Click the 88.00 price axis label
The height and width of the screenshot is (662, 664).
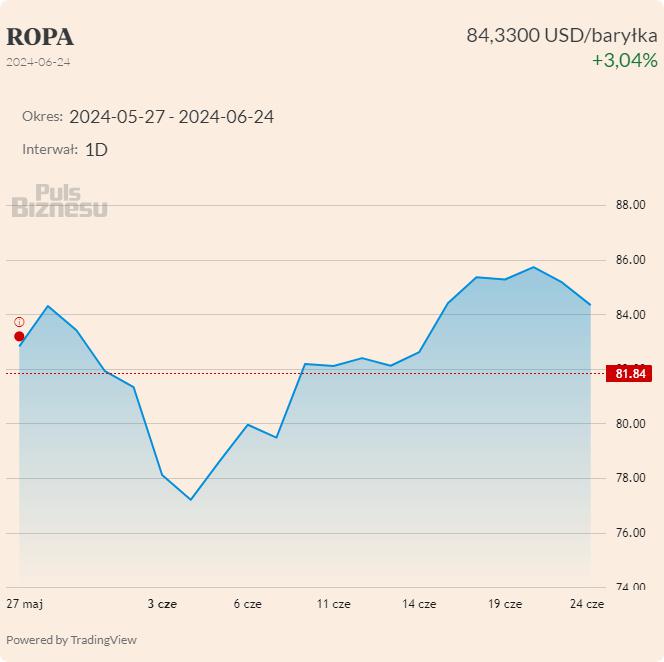point(630,205)
